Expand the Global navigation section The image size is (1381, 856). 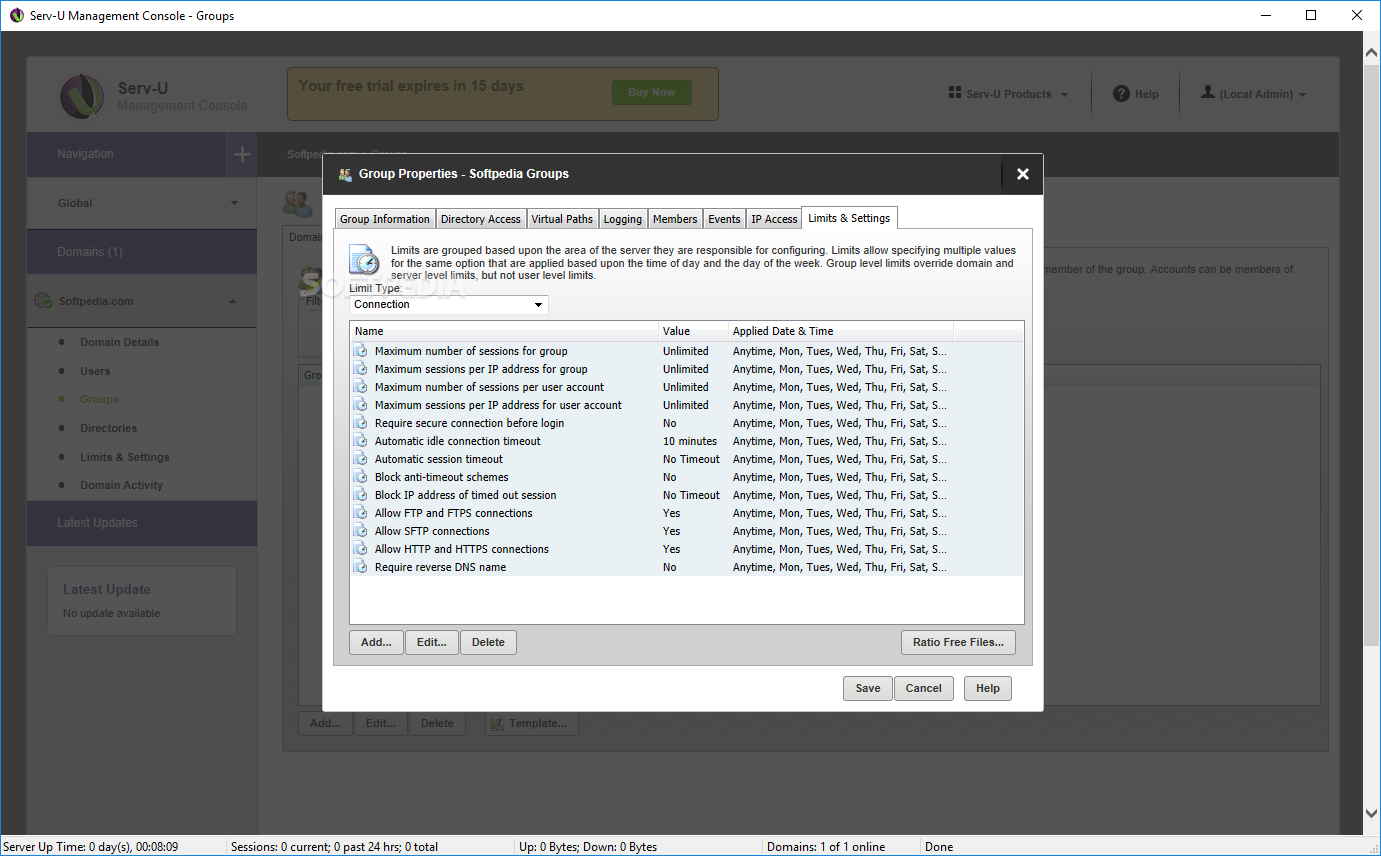[x=142, y=203]
